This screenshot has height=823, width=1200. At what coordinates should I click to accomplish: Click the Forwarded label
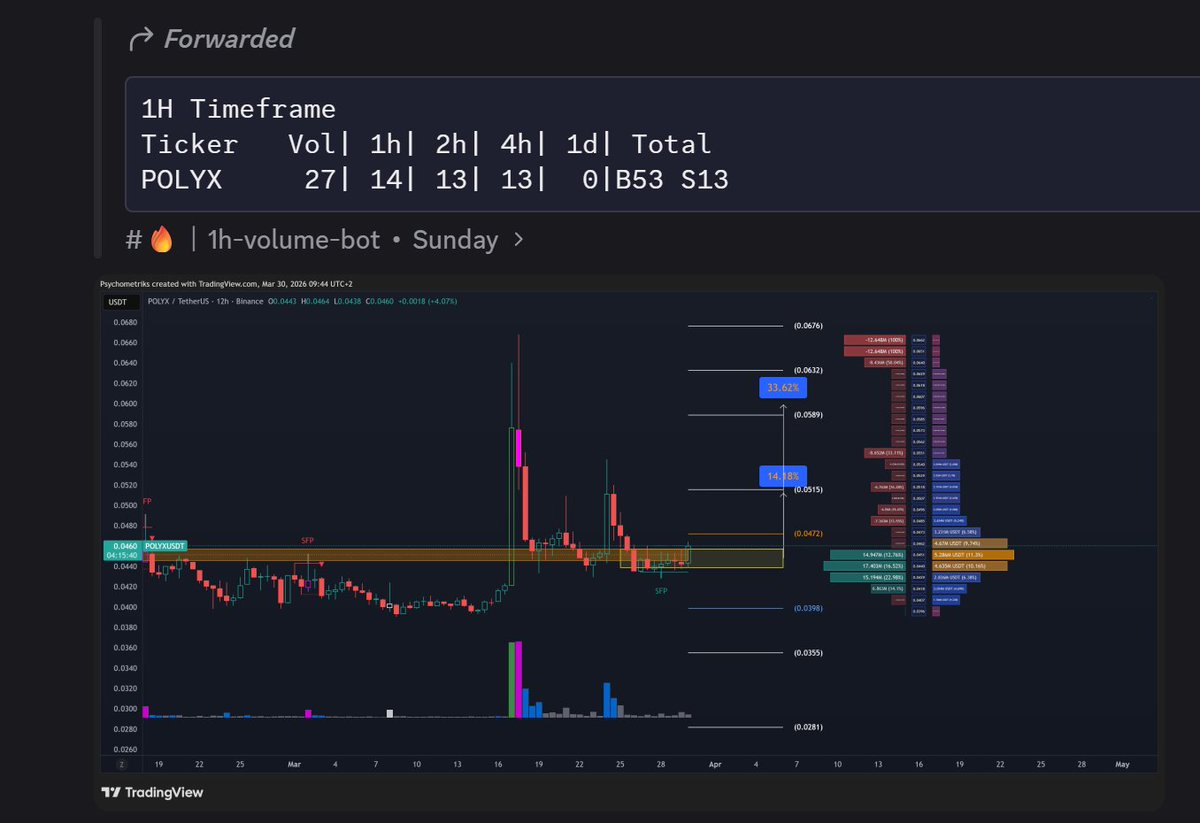[x=229, y=39]
